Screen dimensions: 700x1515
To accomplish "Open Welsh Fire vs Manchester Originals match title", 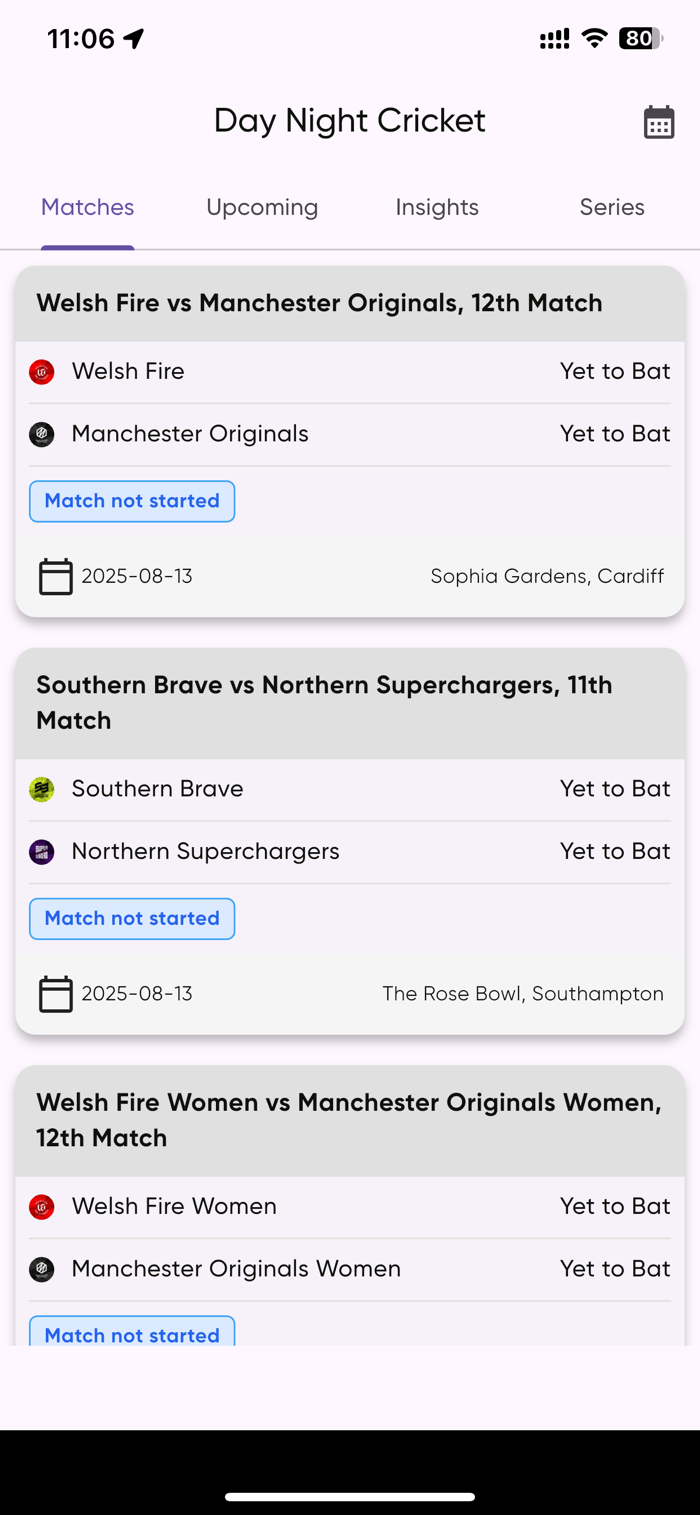I will coord(320,303).
